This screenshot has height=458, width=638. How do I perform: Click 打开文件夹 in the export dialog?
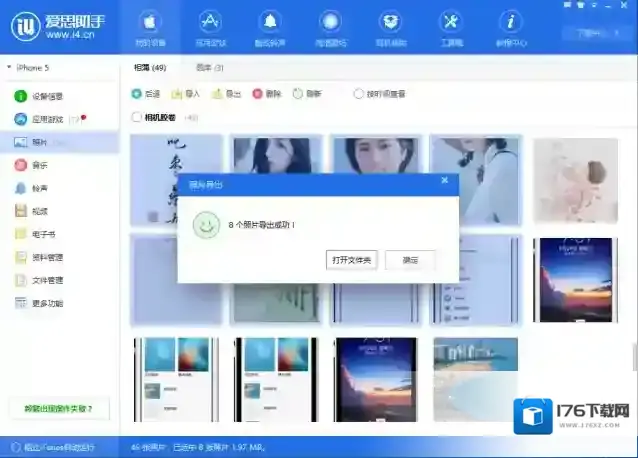(352, 260)
